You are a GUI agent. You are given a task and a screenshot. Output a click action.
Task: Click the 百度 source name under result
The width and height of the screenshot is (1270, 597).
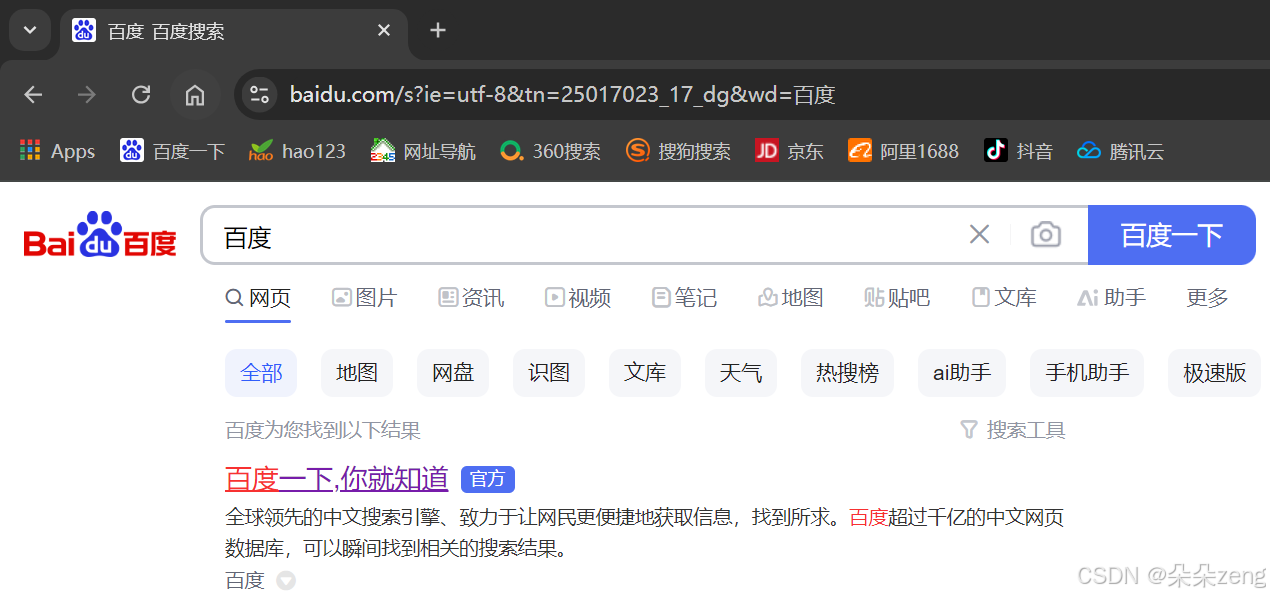point(245,580)
